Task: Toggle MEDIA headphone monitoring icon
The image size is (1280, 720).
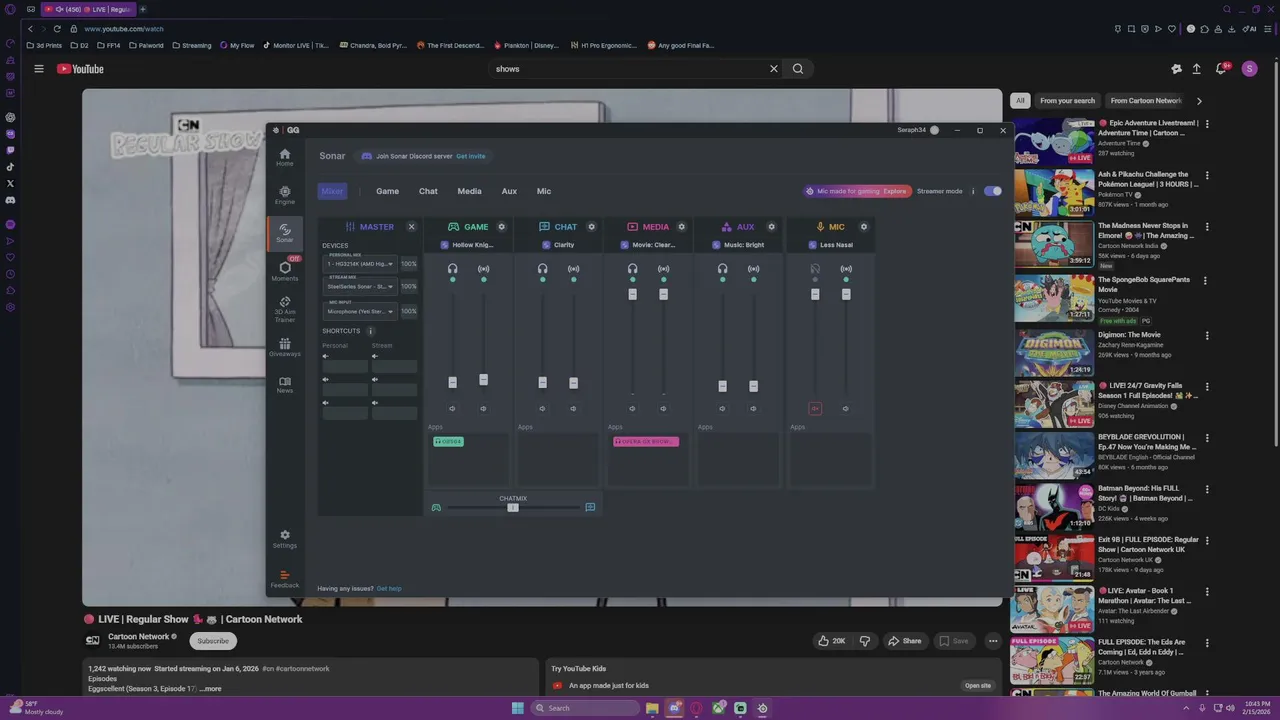Action: pyautogui.click(x=632, y=269)
